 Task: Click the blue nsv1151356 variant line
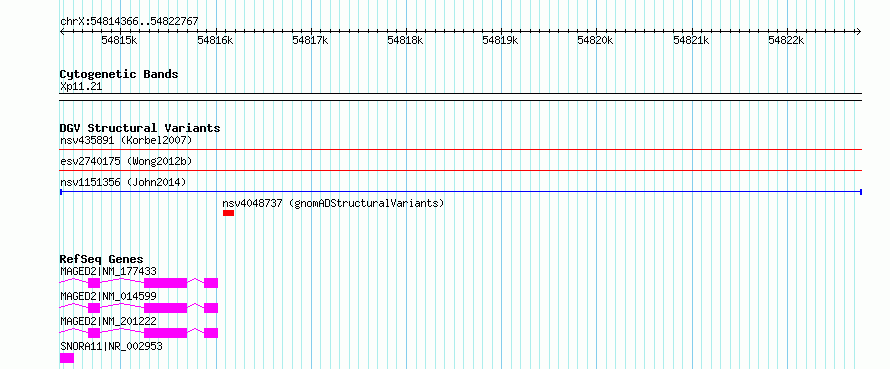461,192
